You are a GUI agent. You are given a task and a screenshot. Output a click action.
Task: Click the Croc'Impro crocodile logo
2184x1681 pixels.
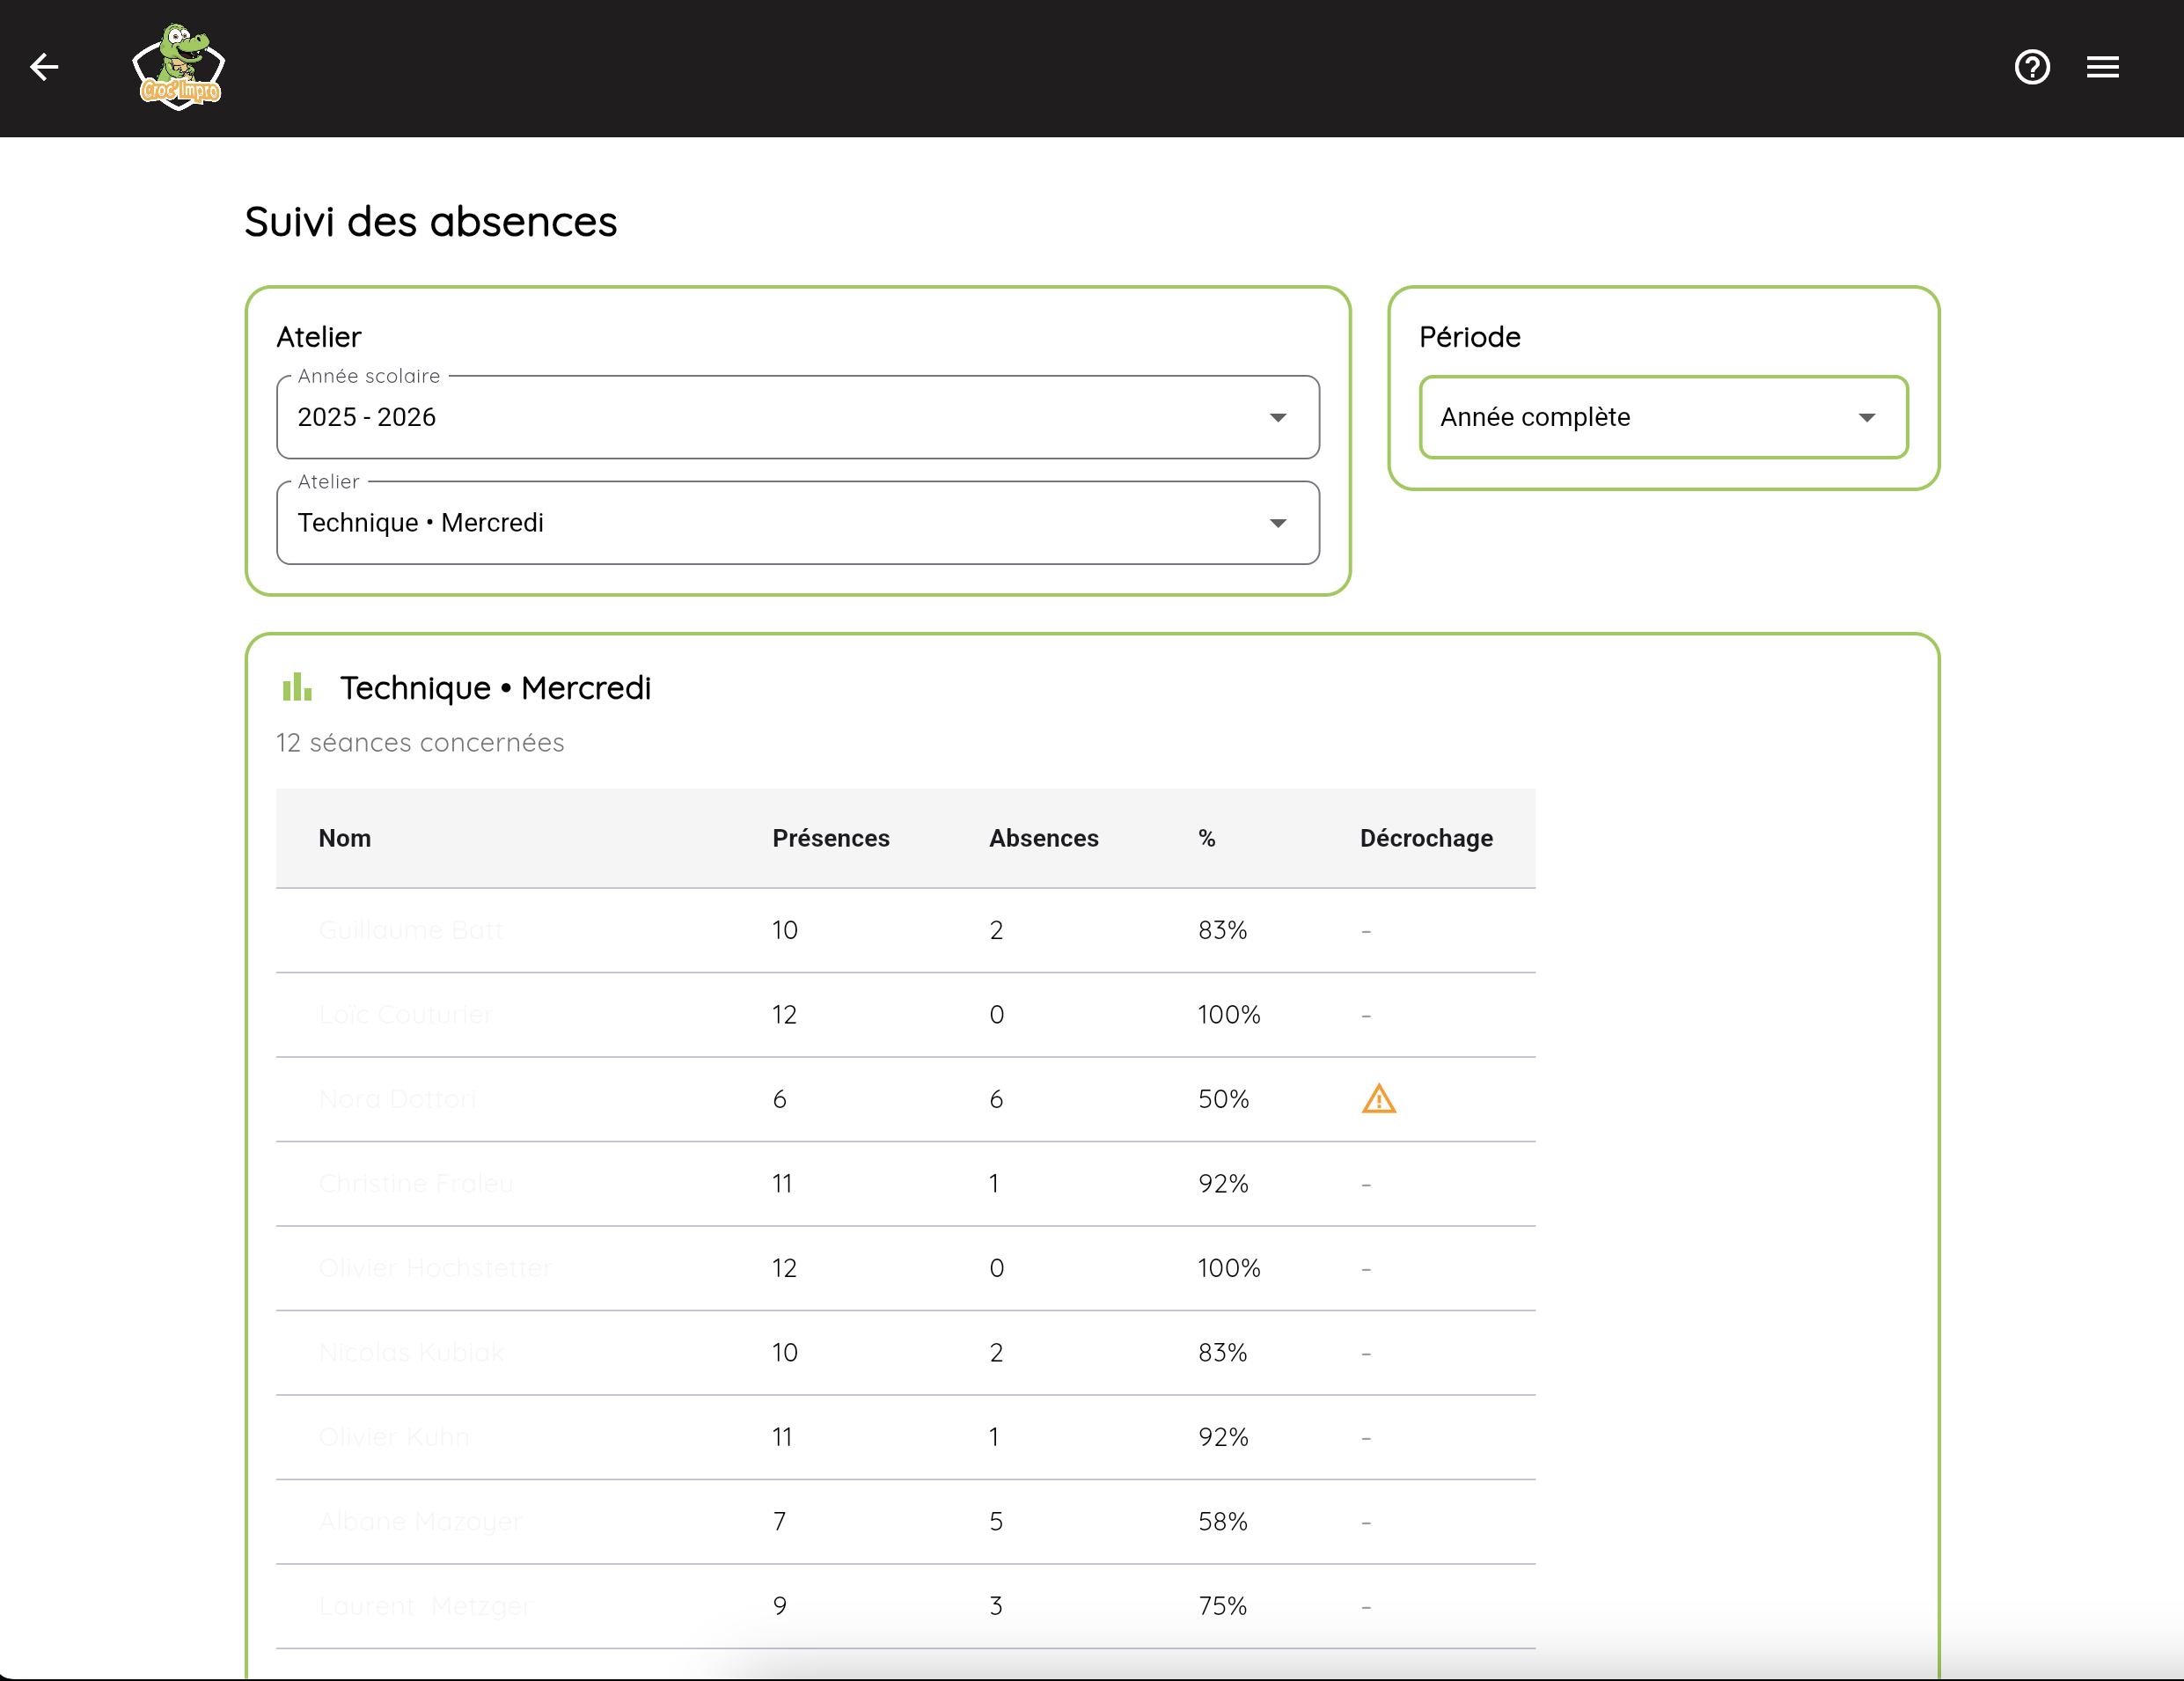179,67
